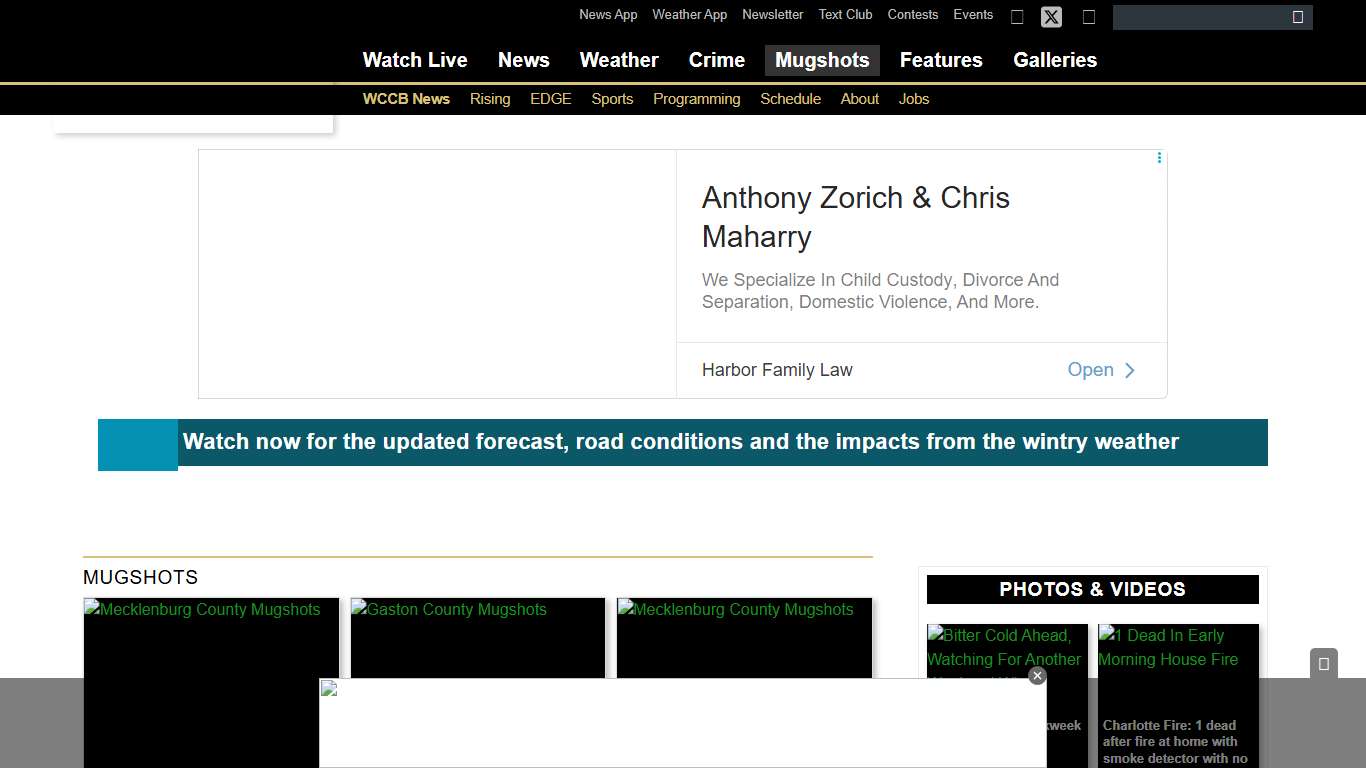Close the bottom banner ad
Viewport: 1366px width, 768px height.
point(1037,676)
